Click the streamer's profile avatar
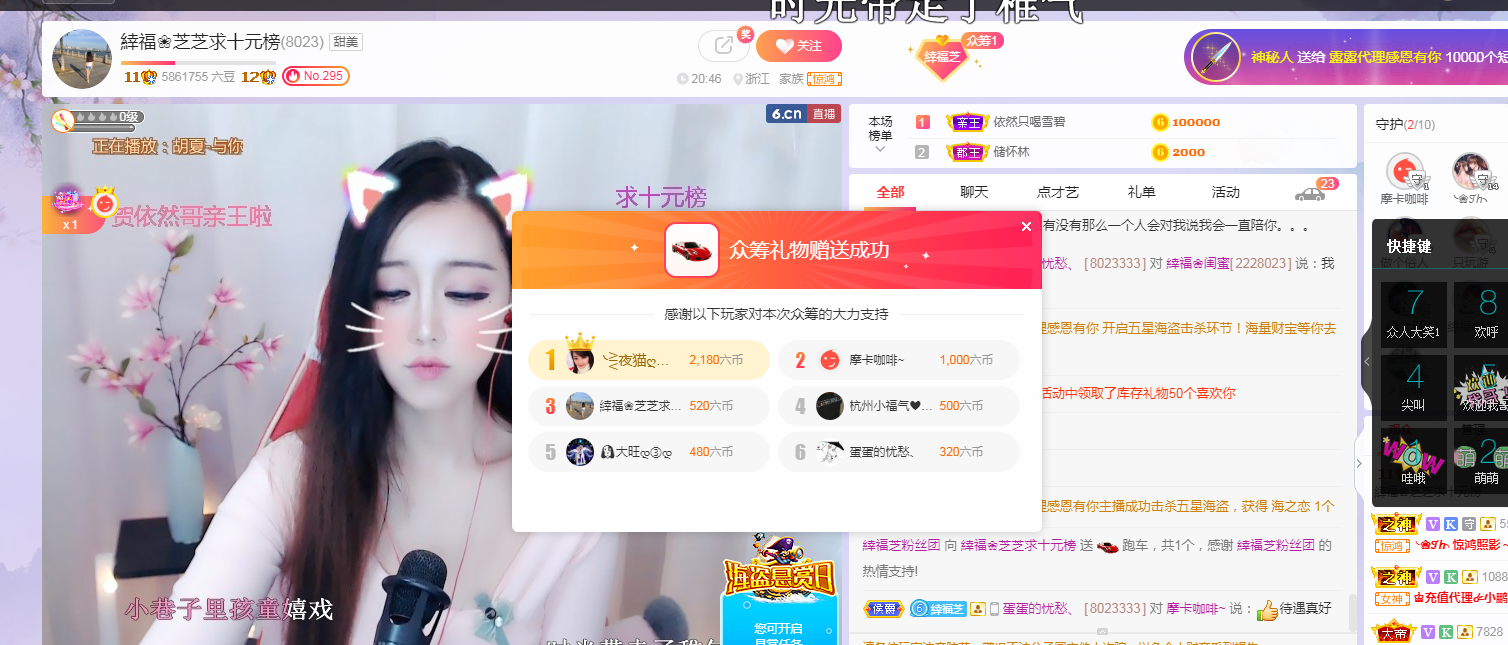Screen dimensions: 1508x645 (82, 59)
